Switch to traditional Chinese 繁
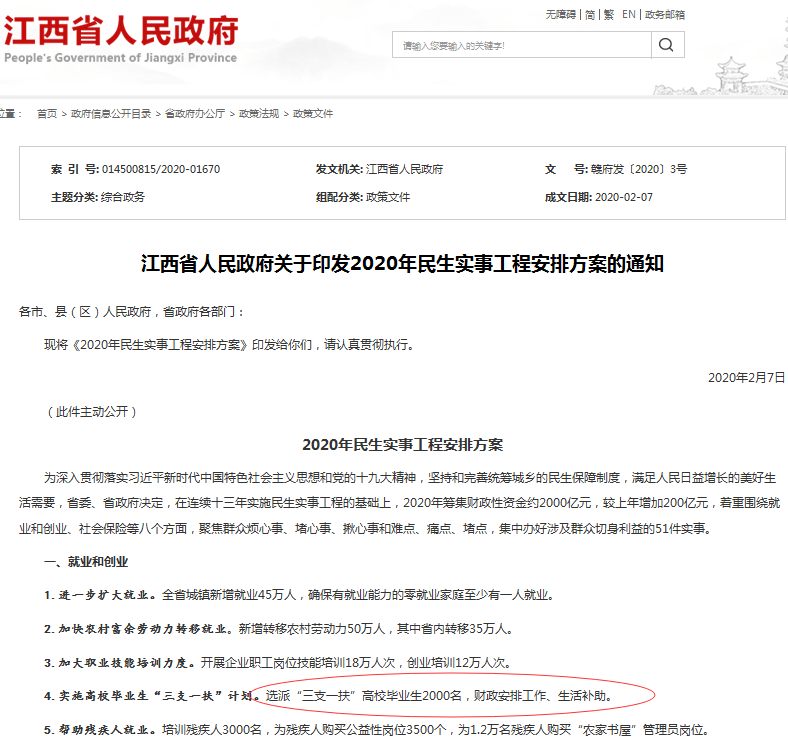 click(608, 15)
